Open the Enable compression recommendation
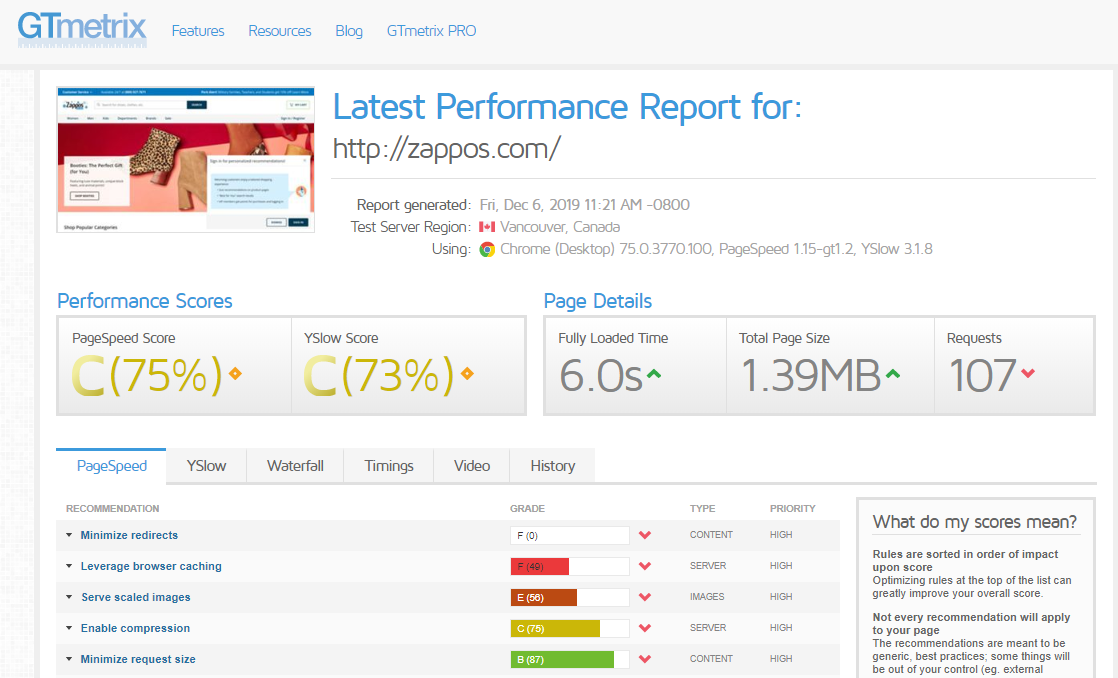This screenshot has width=1118, height=678. [x=135, y=628]
